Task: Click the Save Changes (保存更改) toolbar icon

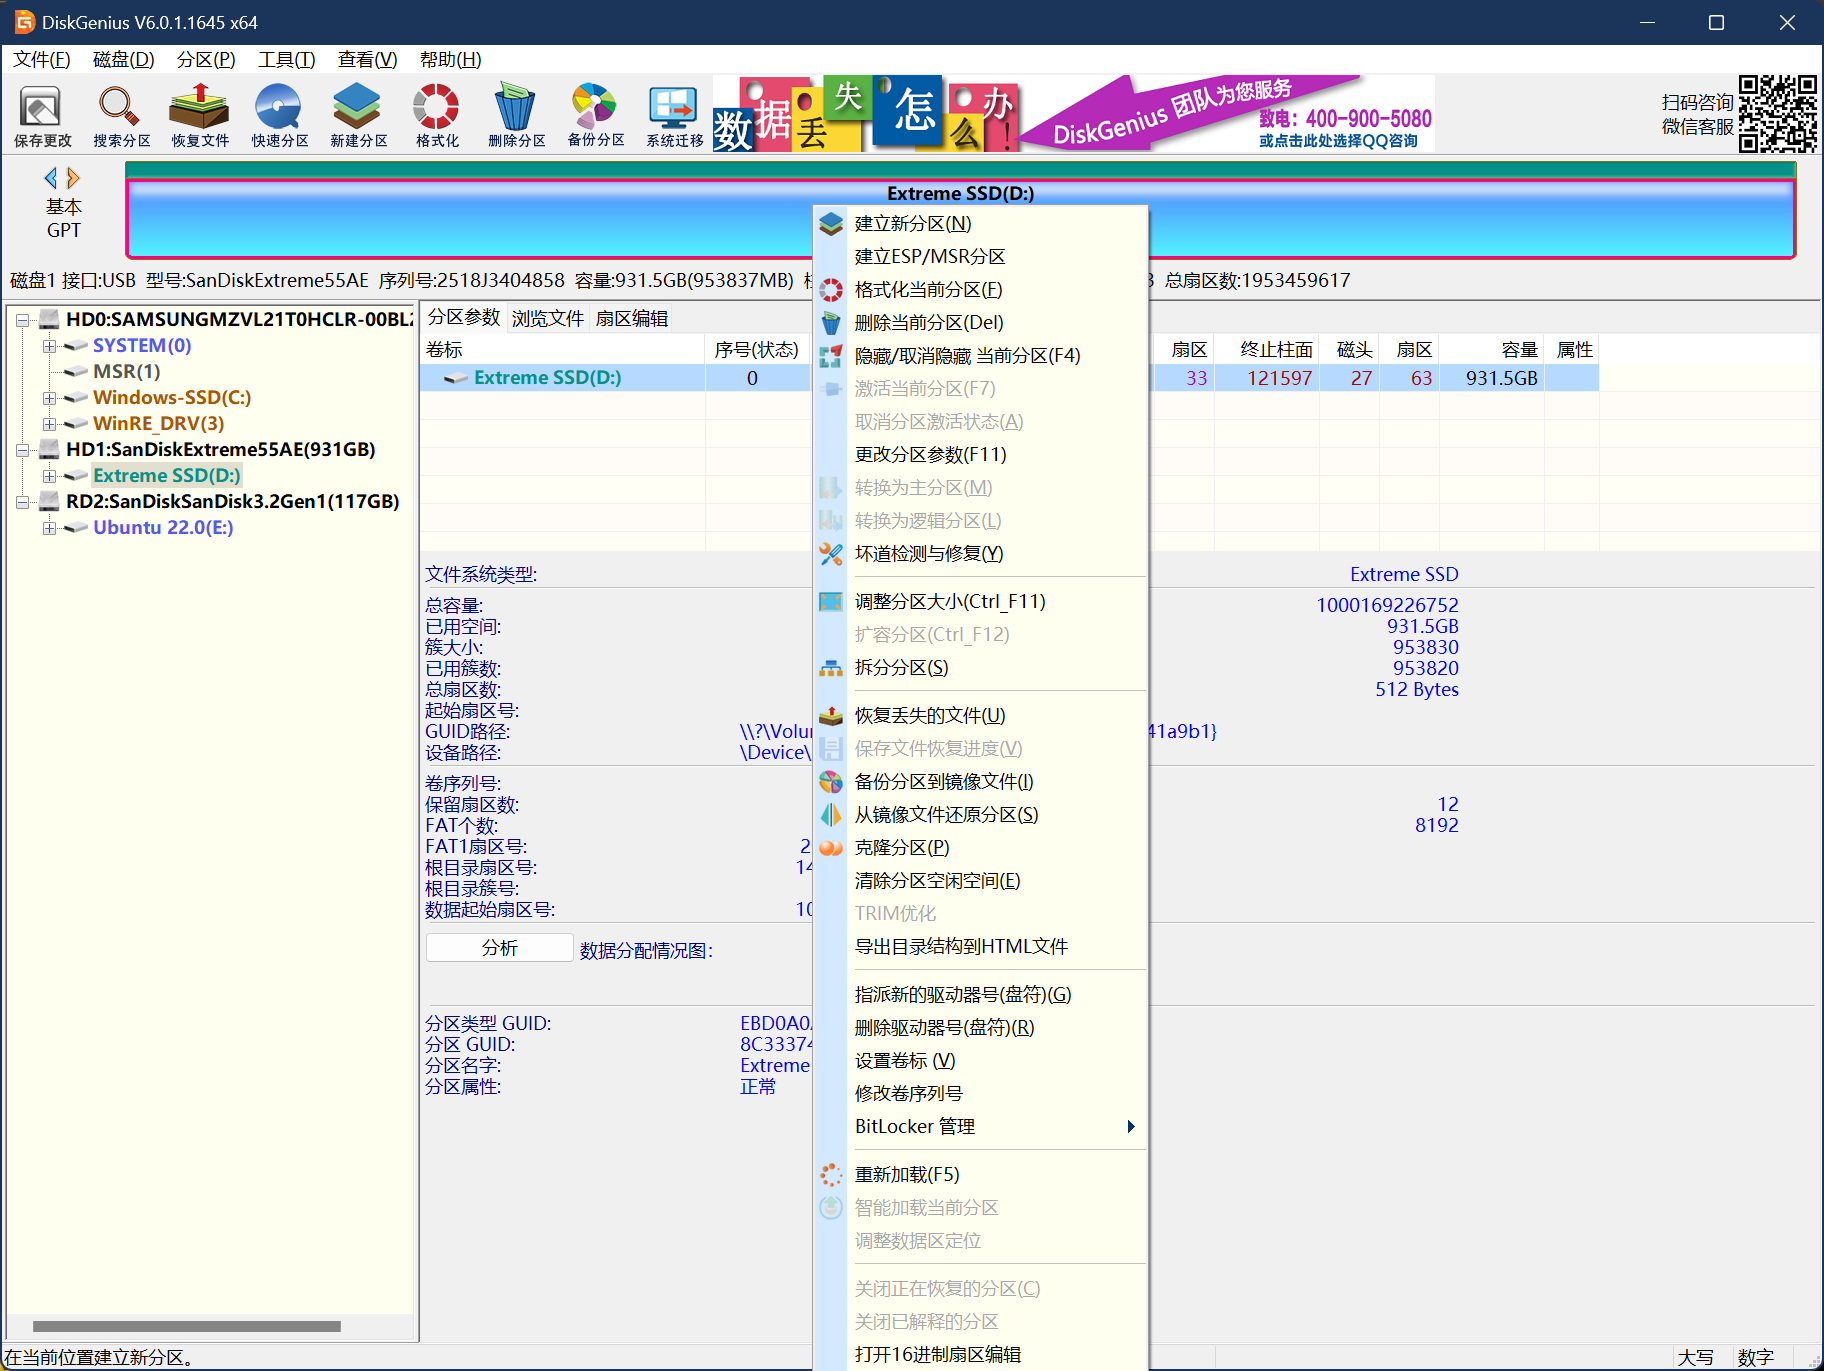Action: point(42,116)
